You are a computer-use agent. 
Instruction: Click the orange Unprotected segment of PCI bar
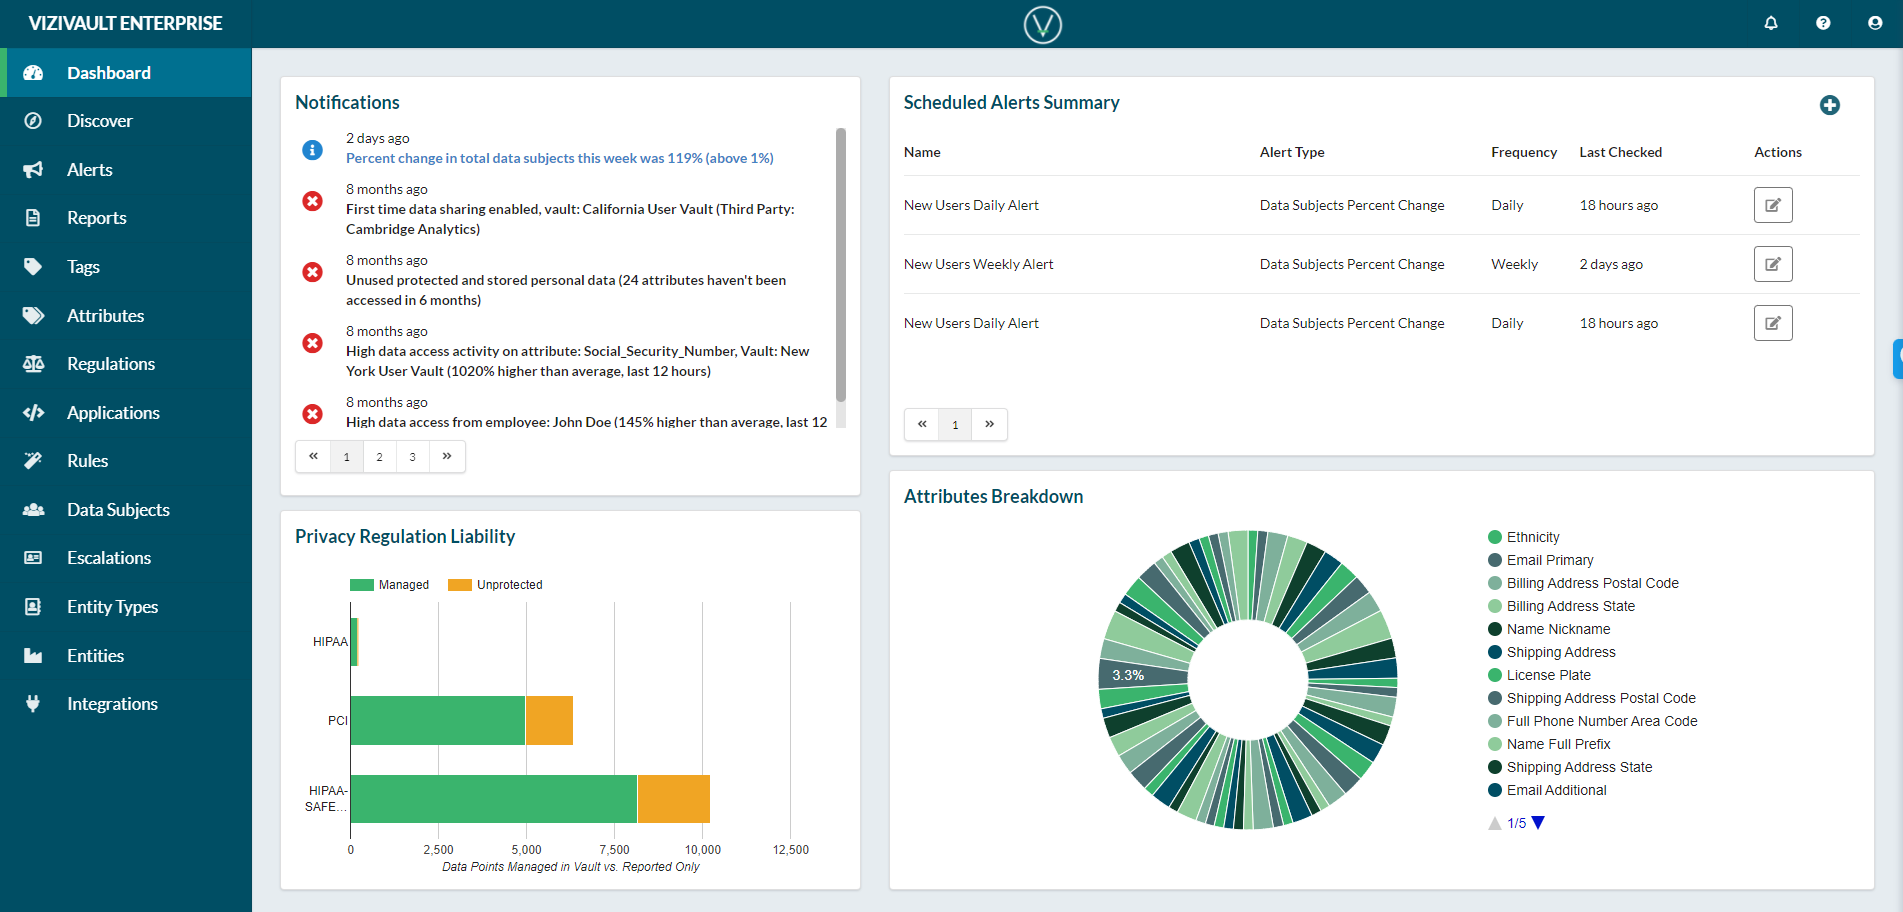(x=549, y=720)
